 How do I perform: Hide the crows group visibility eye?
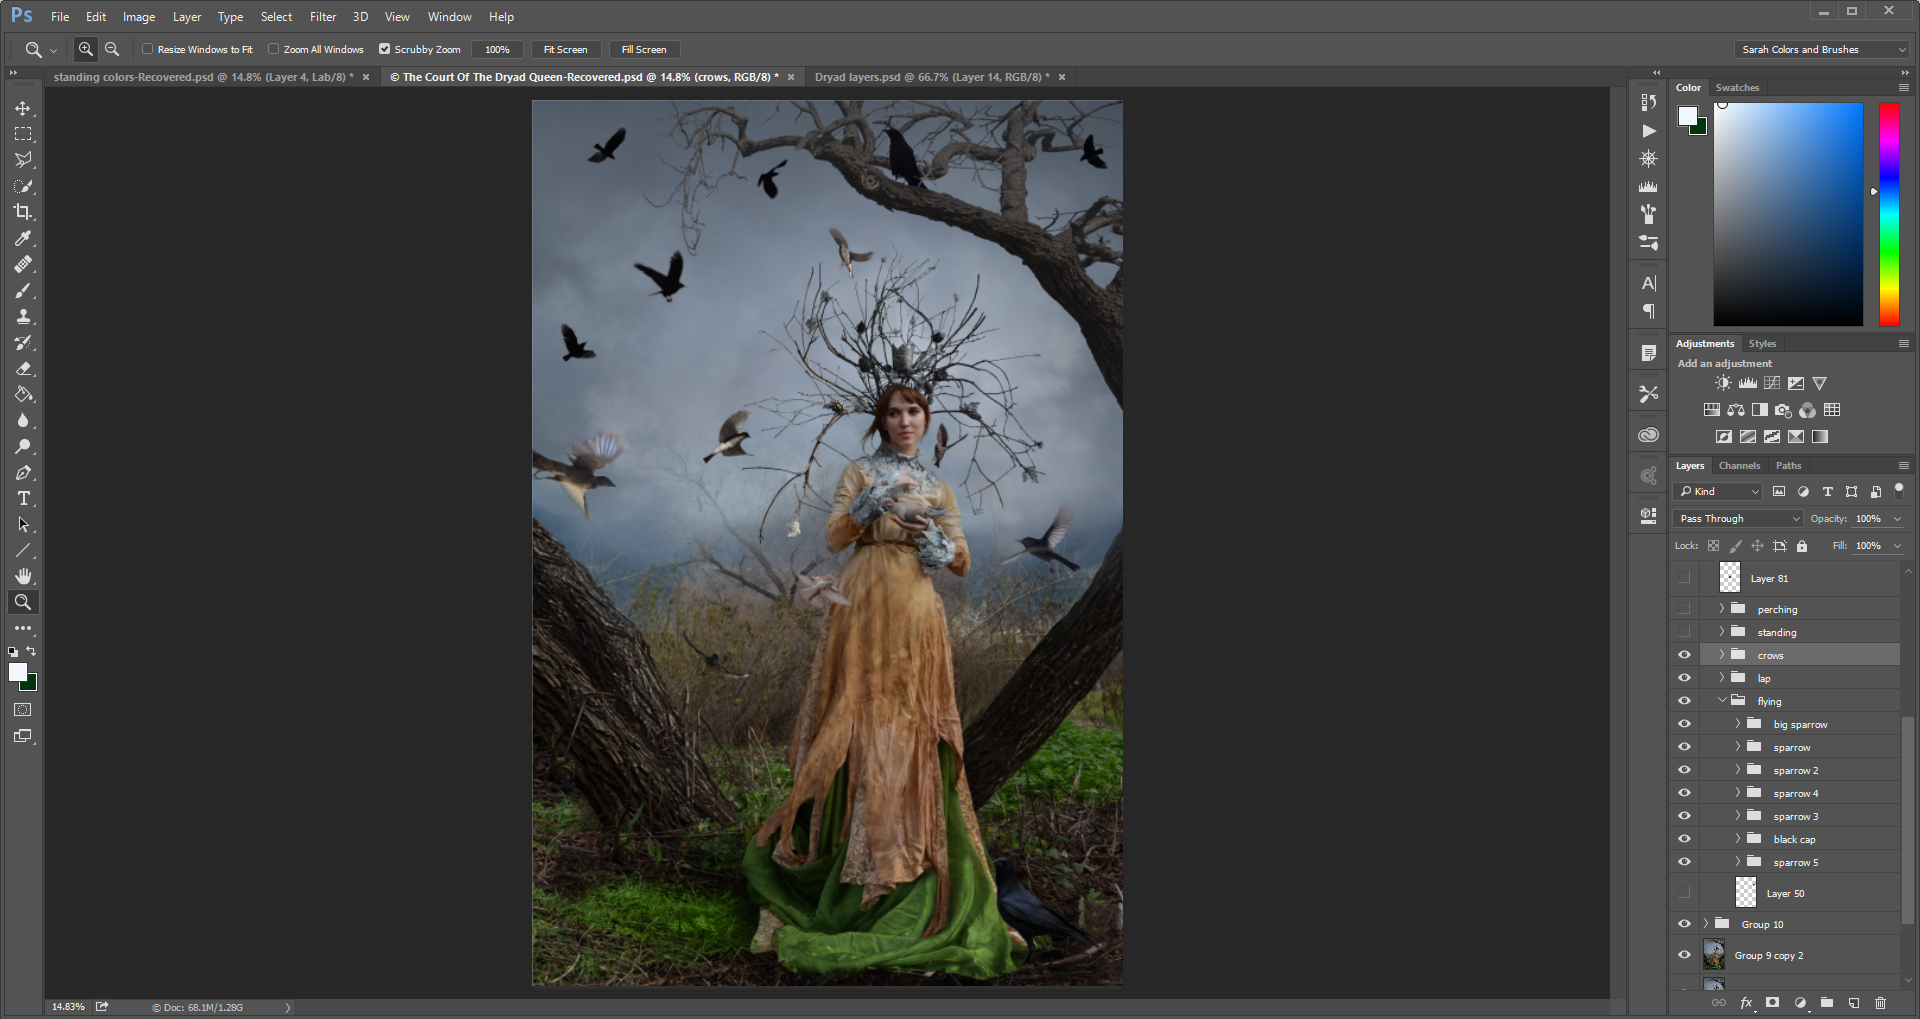point(1685,654)
